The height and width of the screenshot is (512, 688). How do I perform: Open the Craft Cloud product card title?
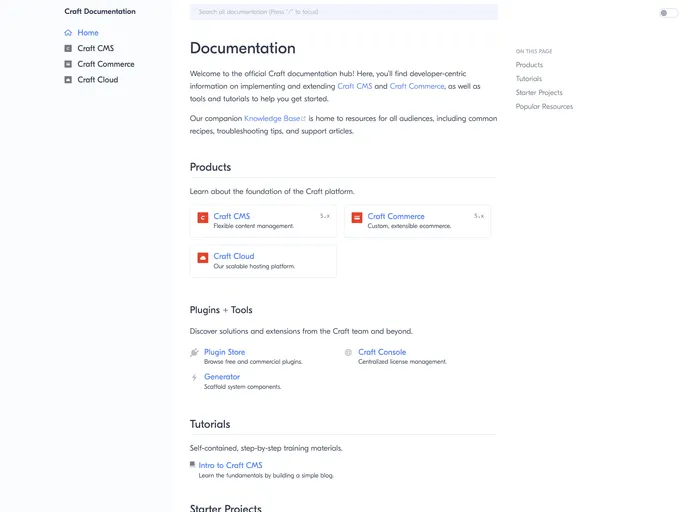(233, 256)
